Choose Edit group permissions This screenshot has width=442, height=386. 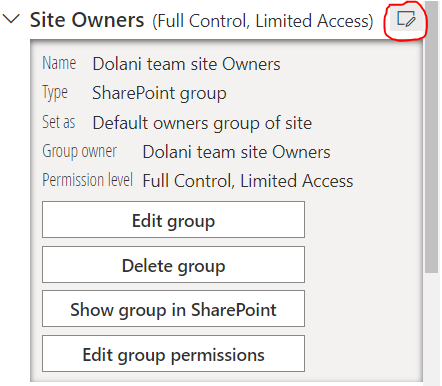coord(173,354)
